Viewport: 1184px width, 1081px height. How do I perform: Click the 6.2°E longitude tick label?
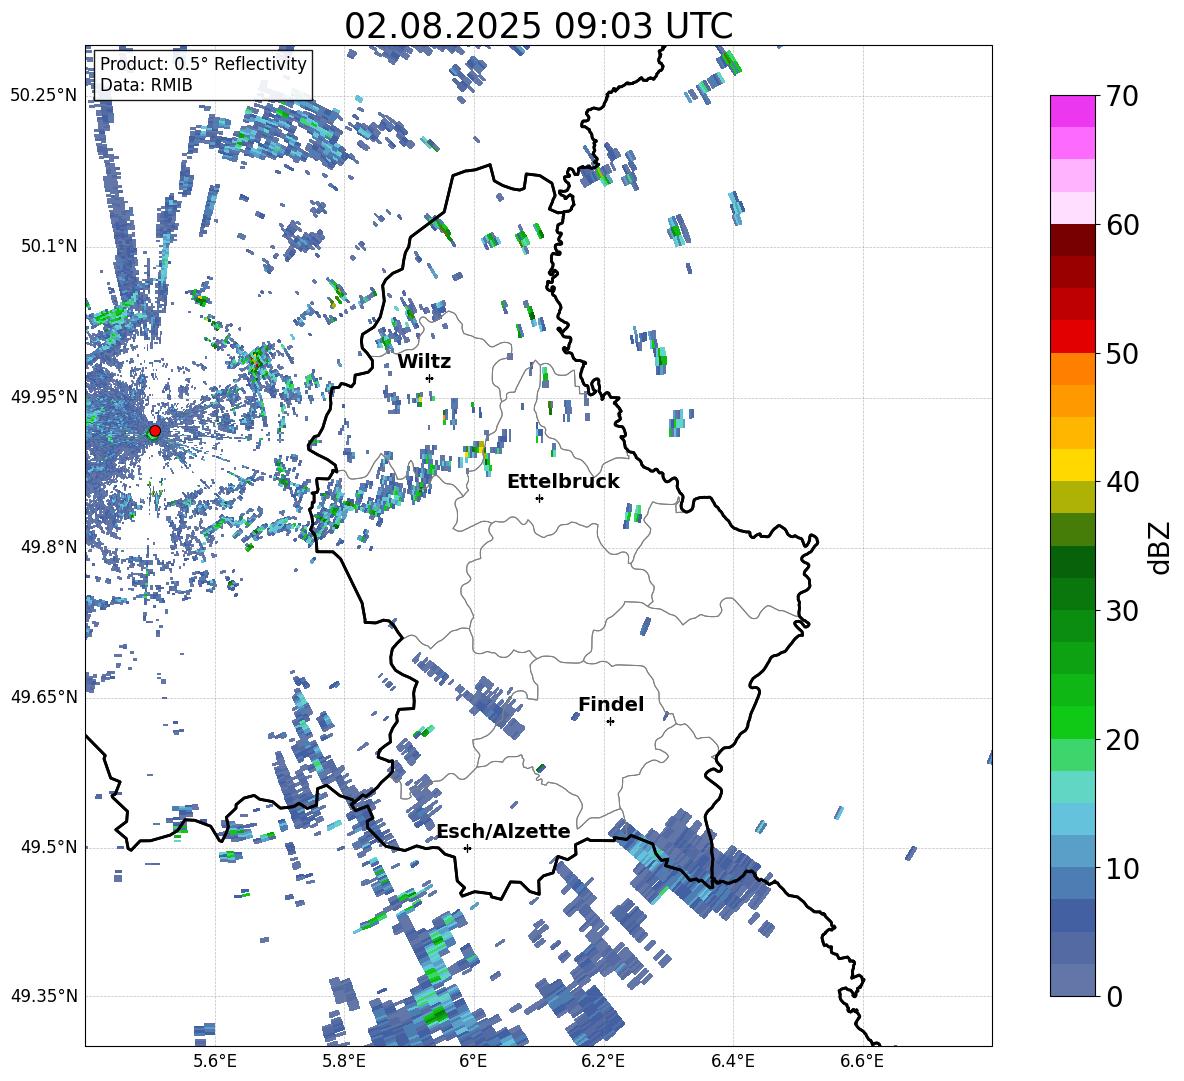coord(603,1061)
